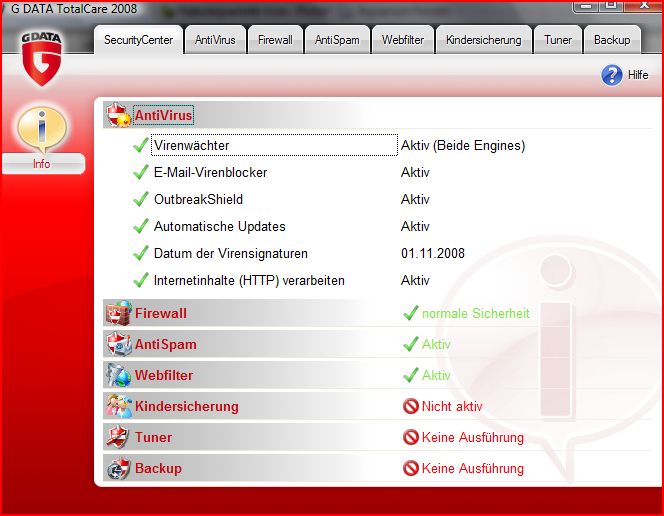The height and width of the screenshot is (516, 664).
Task: Click the E-Mail-Virenblocker Aktiv status
Action: pyautogui.click(x=415, y=172)
